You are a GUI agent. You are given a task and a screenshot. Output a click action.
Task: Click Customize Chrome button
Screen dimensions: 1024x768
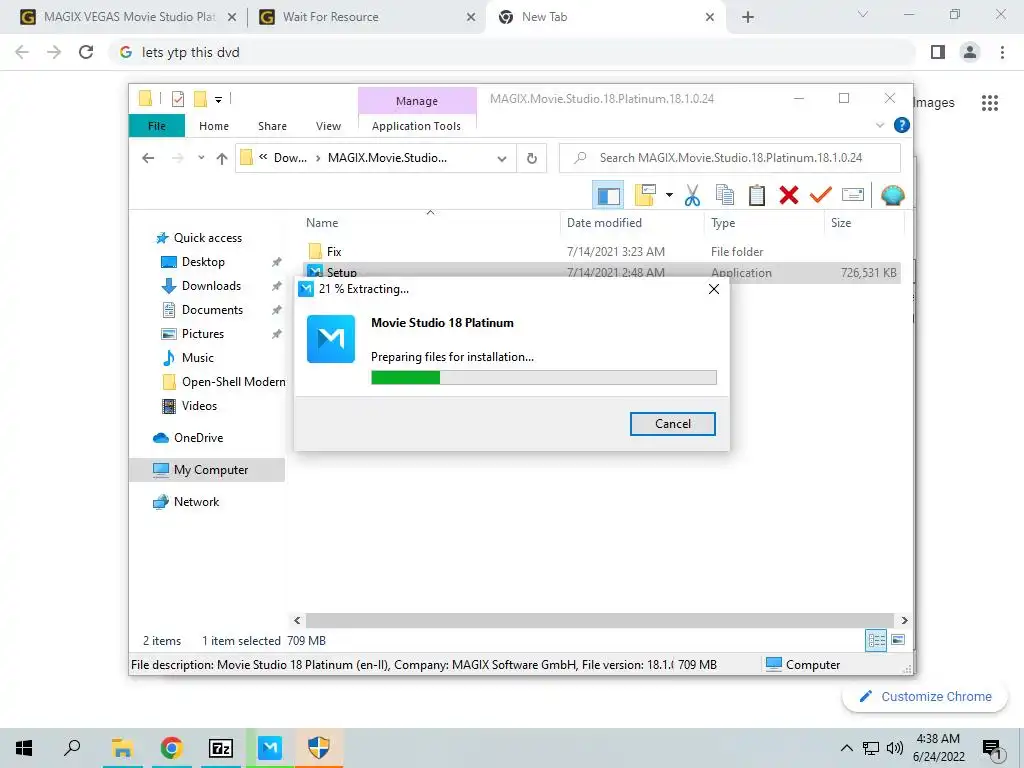point(925,696)
